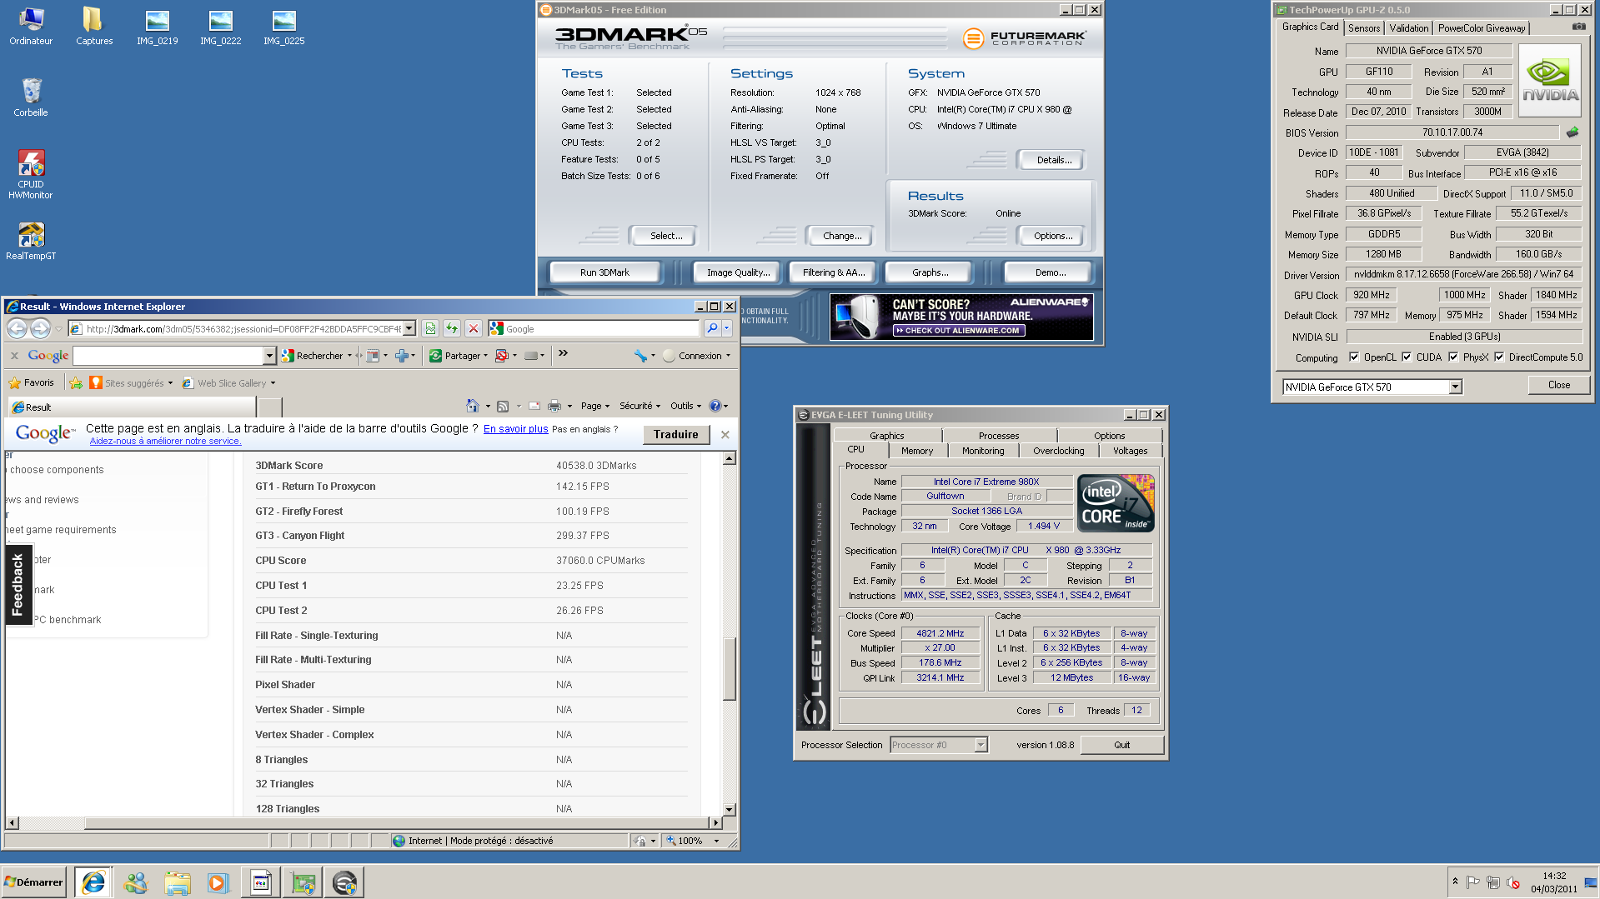Select the IMG_0219 desktop image file
1600x899 pixels.
click(157, 26)
